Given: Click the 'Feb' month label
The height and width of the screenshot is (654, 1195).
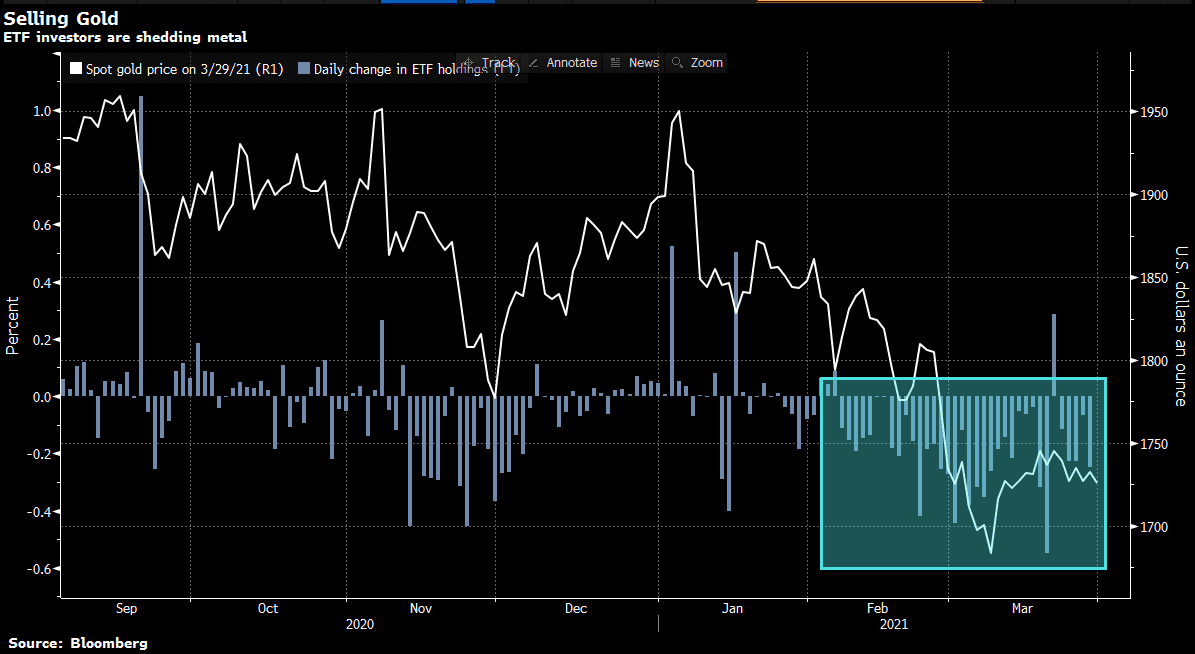Looking at the screenshot, I should pyautogui.click(x=877, y=608).
